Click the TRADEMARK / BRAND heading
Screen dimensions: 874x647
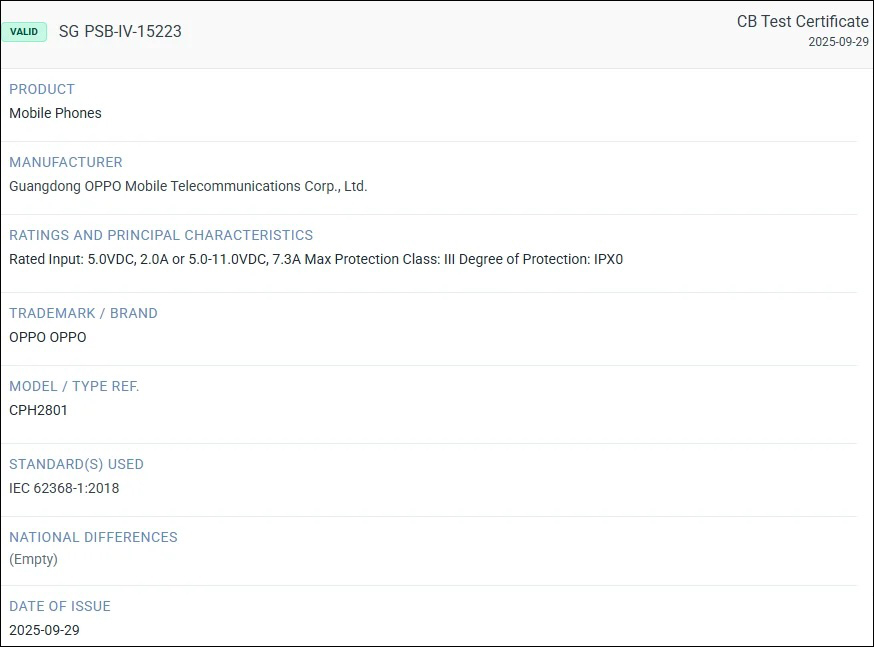pos(83,313)
